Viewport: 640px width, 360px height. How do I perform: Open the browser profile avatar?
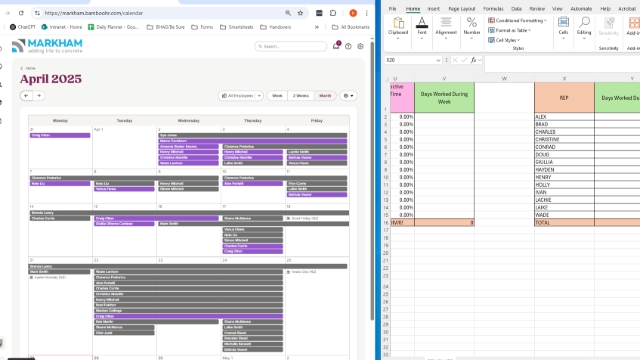(x=353, y=13)
